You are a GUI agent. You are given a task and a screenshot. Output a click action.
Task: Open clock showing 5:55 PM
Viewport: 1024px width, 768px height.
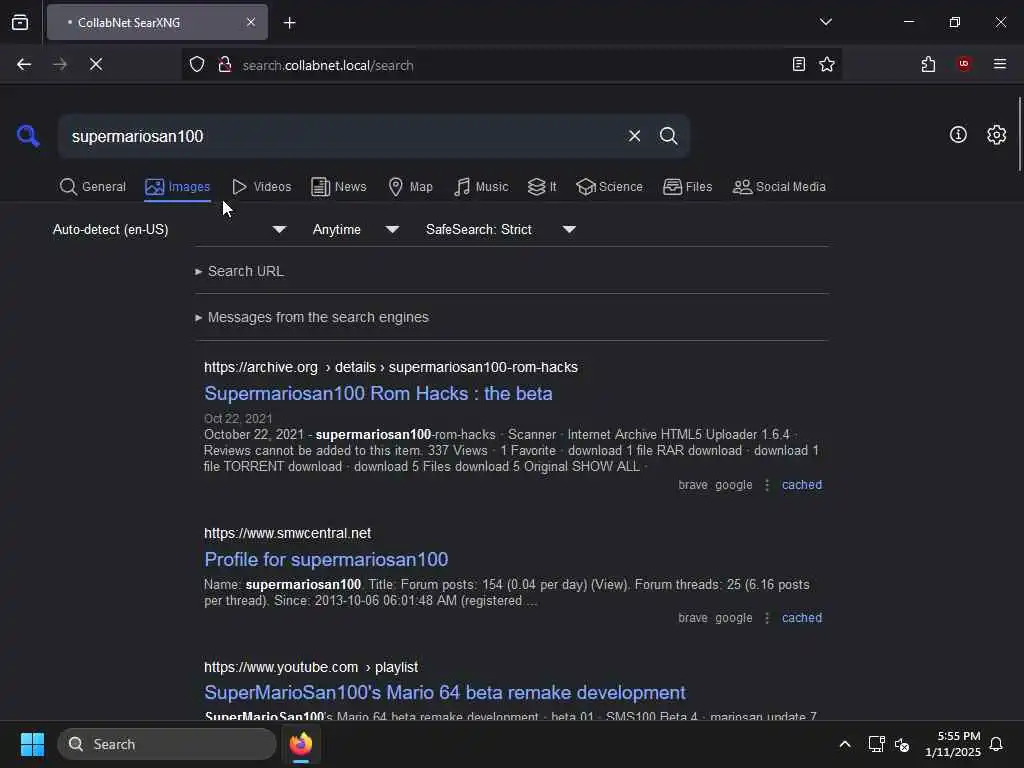coord(952,744)
